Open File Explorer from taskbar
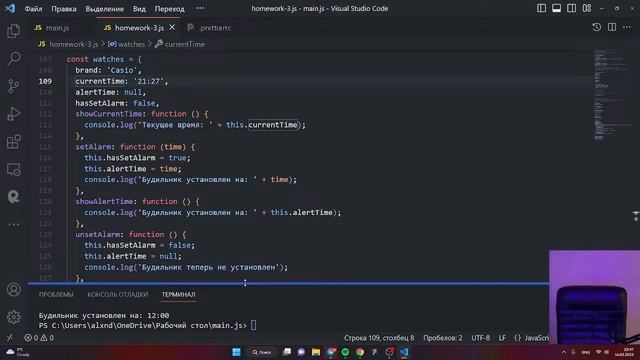This screenshot has height=360, width=640. 316,352
